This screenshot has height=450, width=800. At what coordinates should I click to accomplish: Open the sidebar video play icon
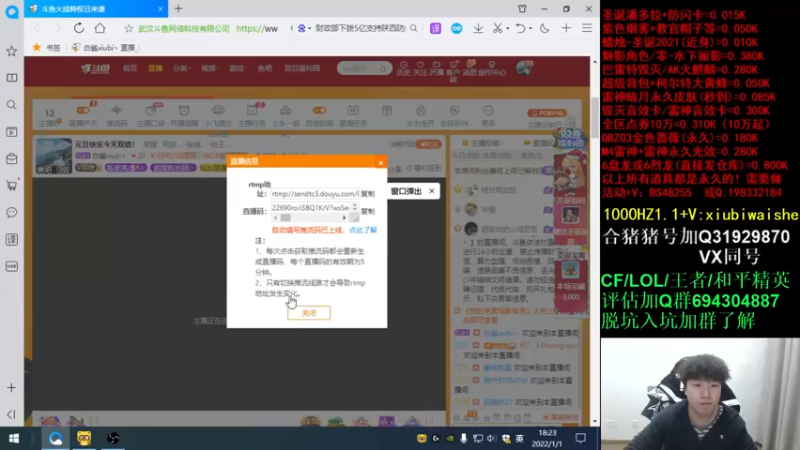tap(11, 132)
